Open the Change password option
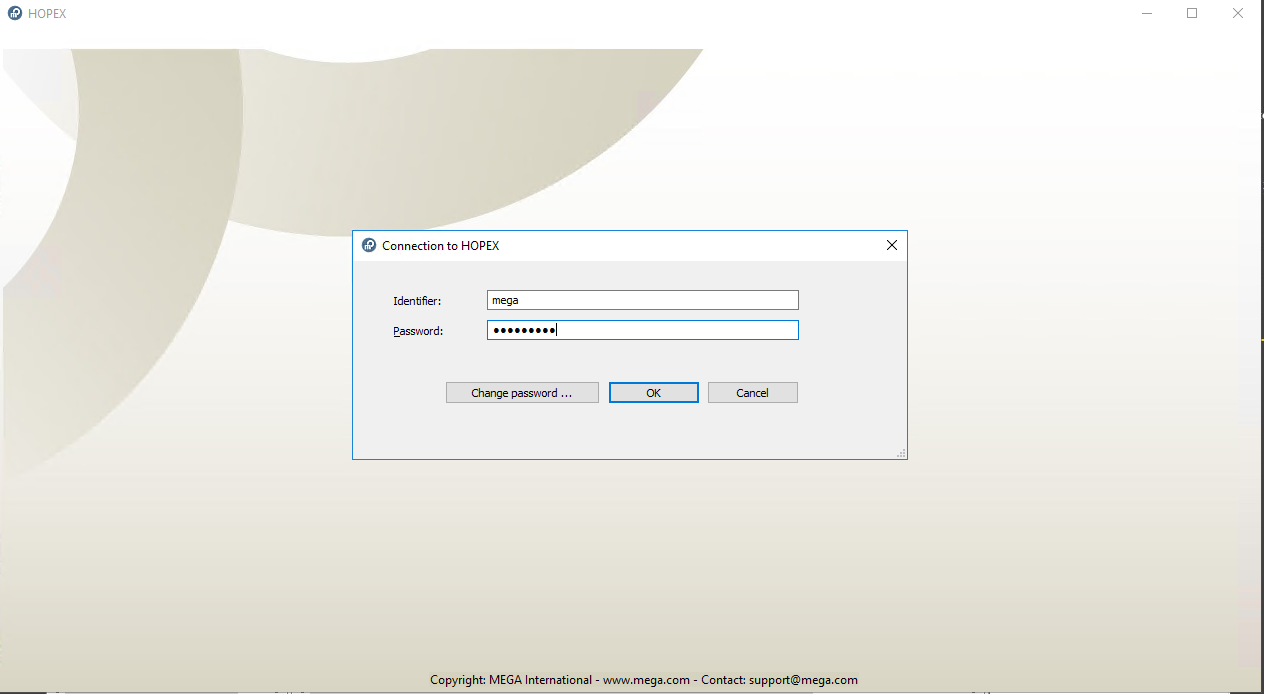The height and width of the screenshot is (694, 1264). point(522,393)
